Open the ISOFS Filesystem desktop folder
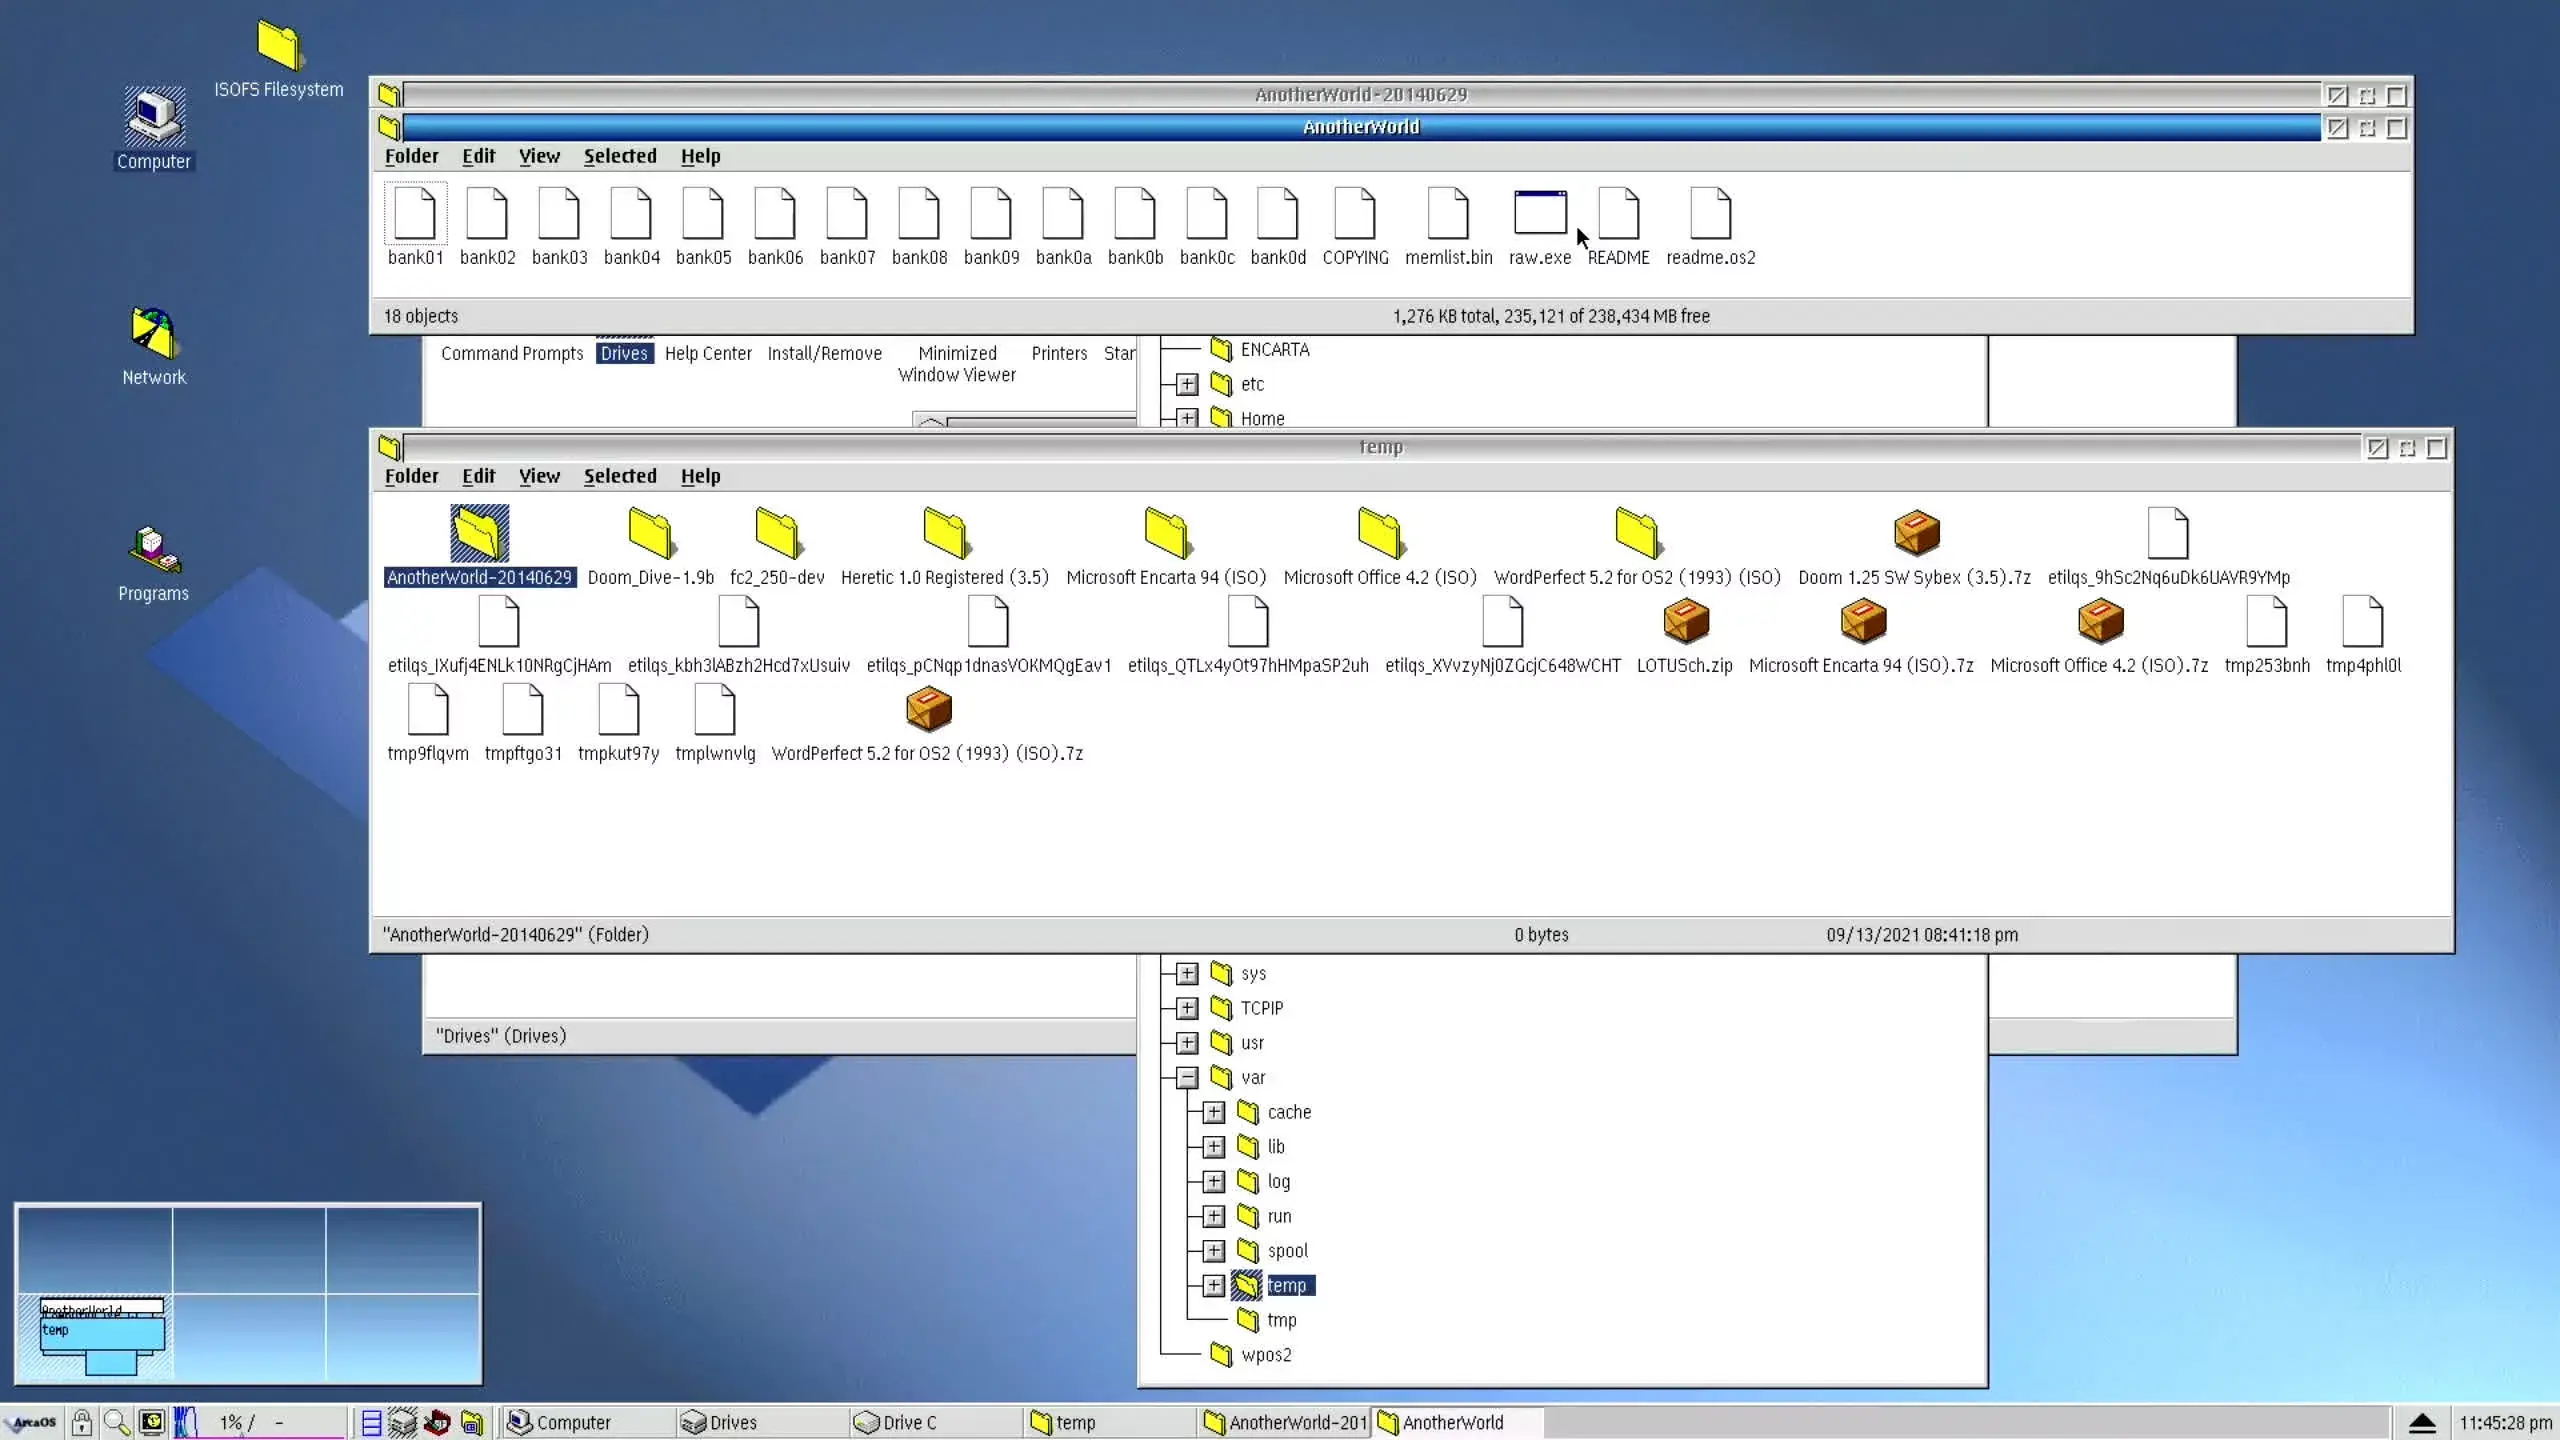The width and height of the screenshot is (2560, 1440). (x=278, y=47)
